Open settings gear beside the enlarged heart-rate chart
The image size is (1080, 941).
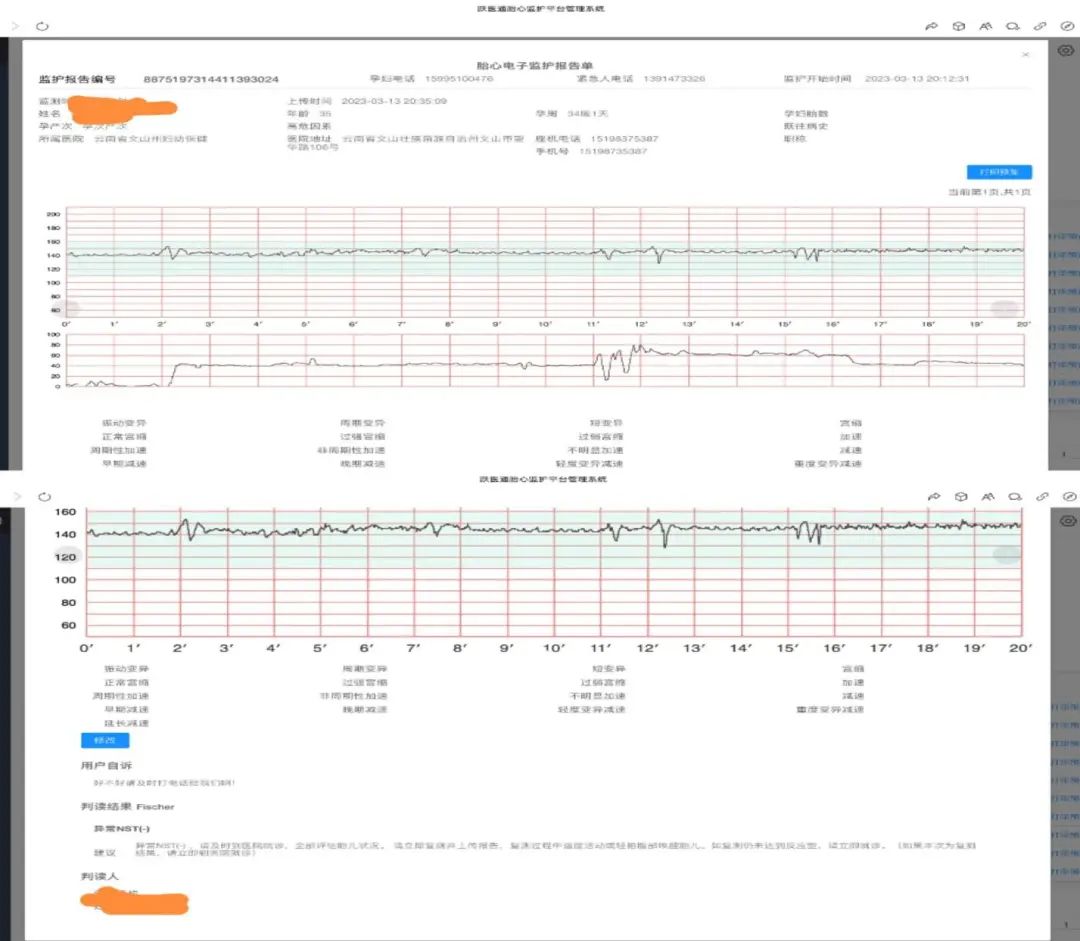click(x=1065, y=521)
